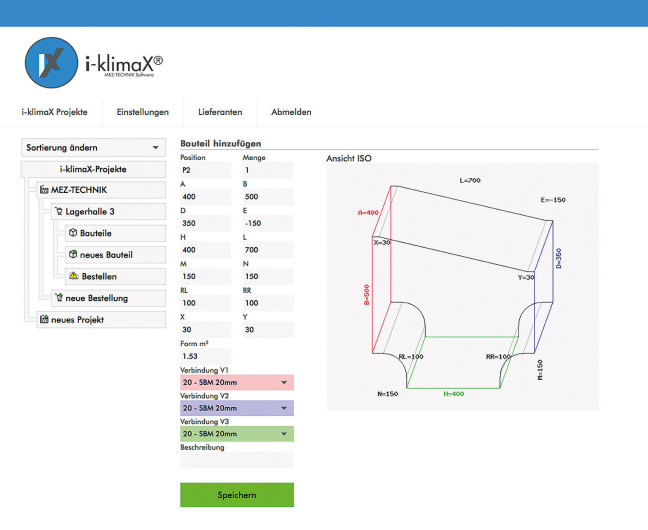Click the i-klimaX logo icon

point(52,63)
